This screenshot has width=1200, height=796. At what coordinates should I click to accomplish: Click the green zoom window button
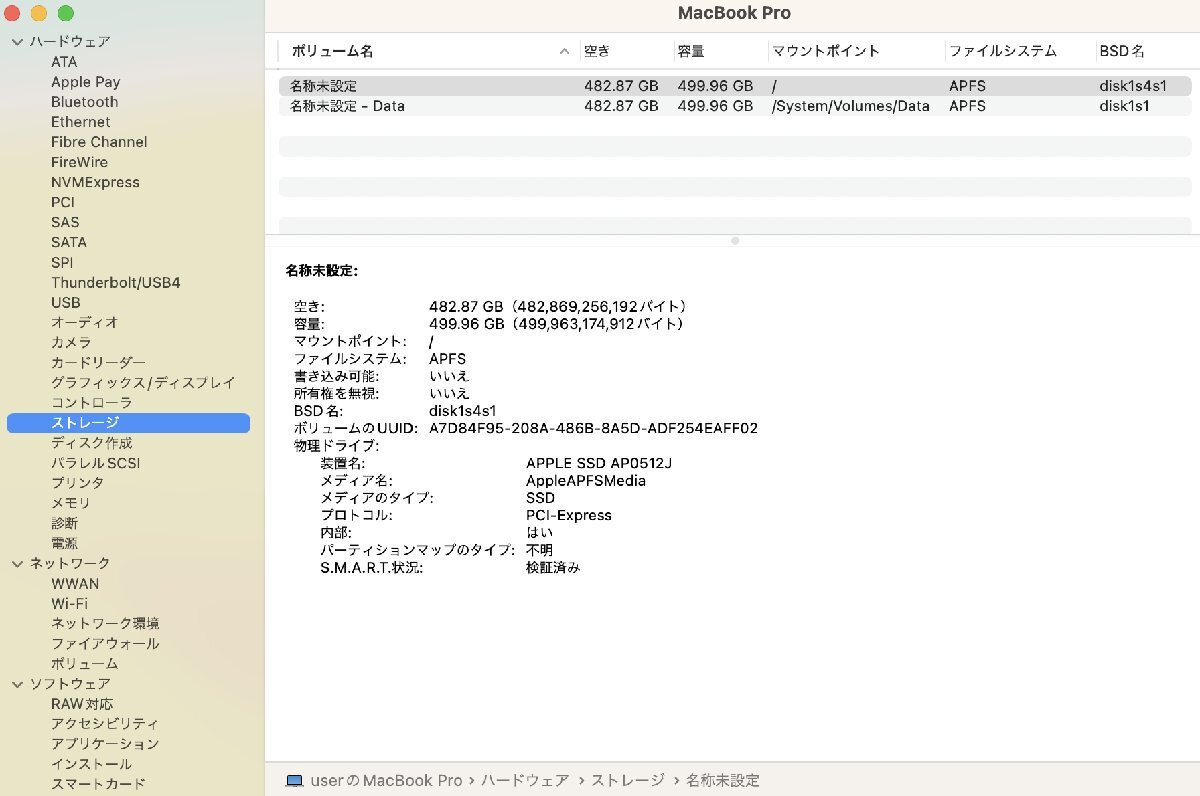click(x=65, y=13)
